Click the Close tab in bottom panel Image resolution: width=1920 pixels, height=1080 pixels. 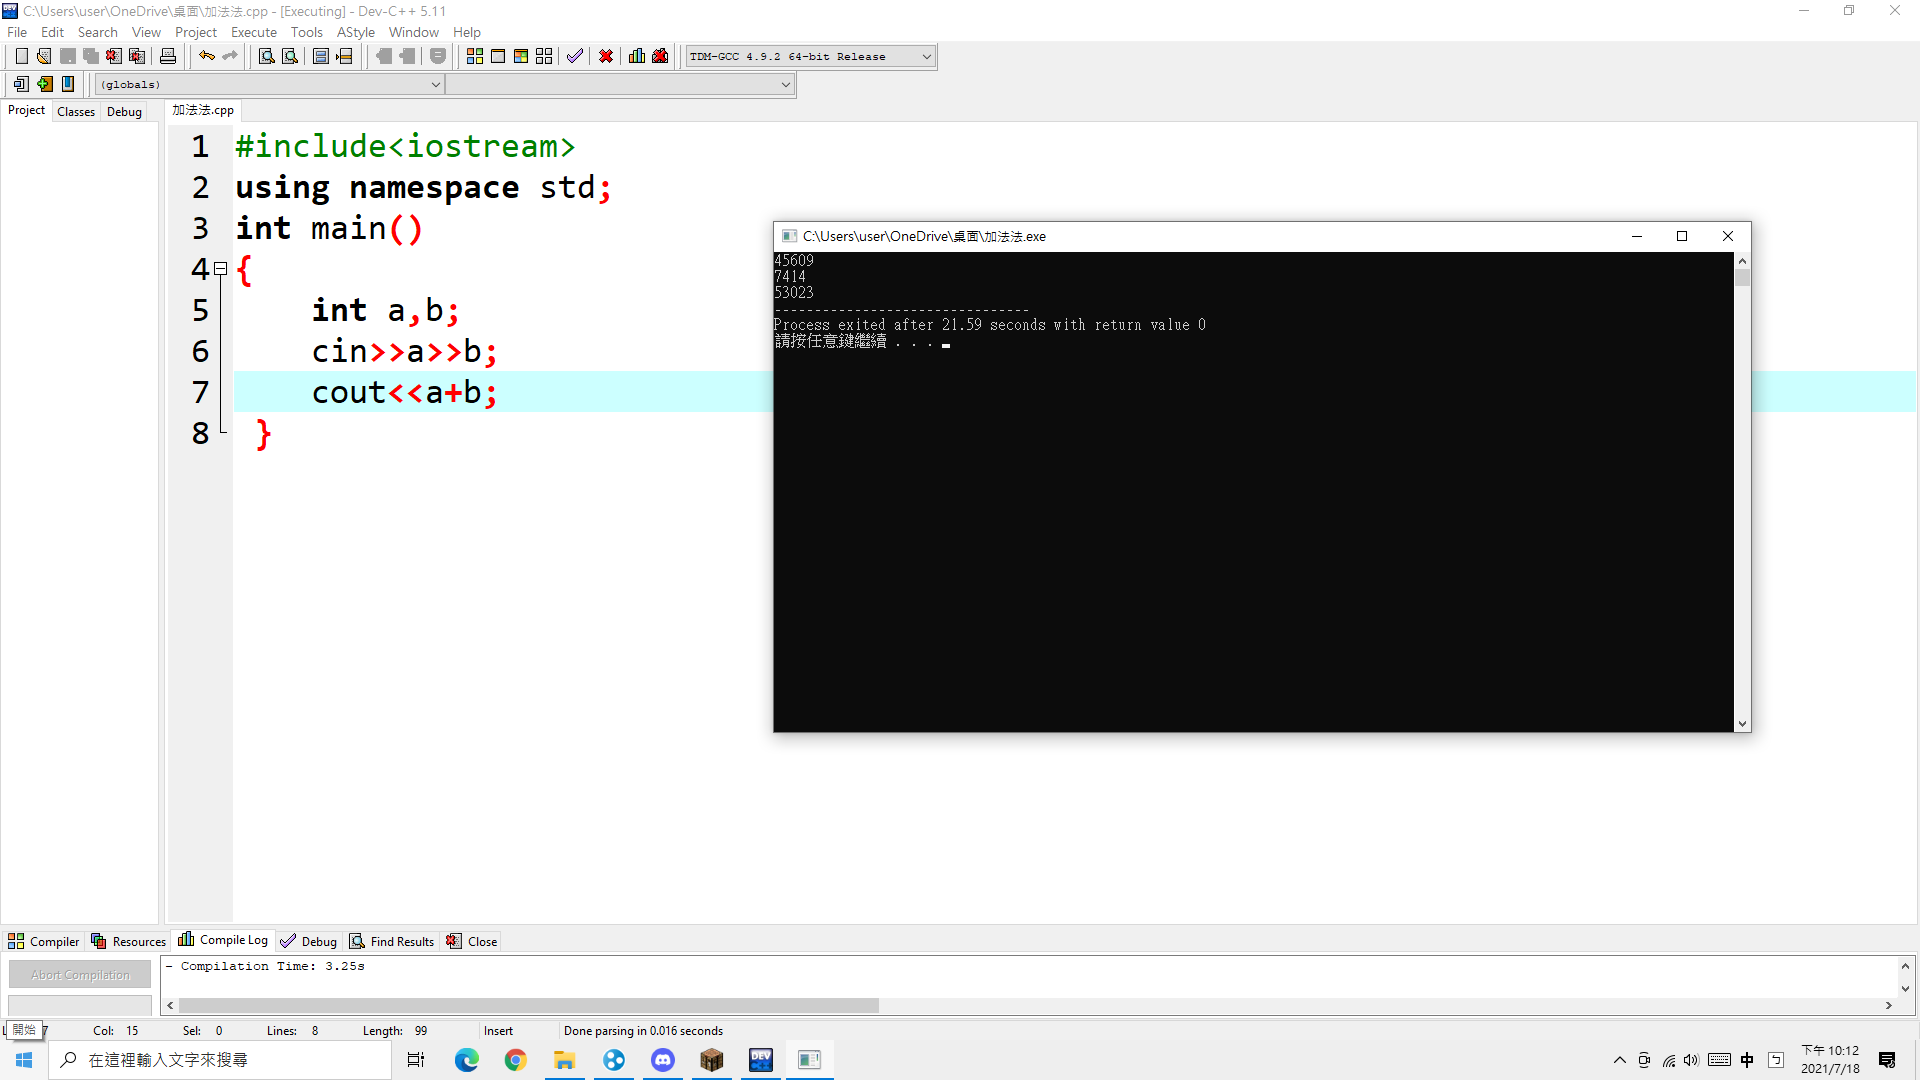(472, 941)
